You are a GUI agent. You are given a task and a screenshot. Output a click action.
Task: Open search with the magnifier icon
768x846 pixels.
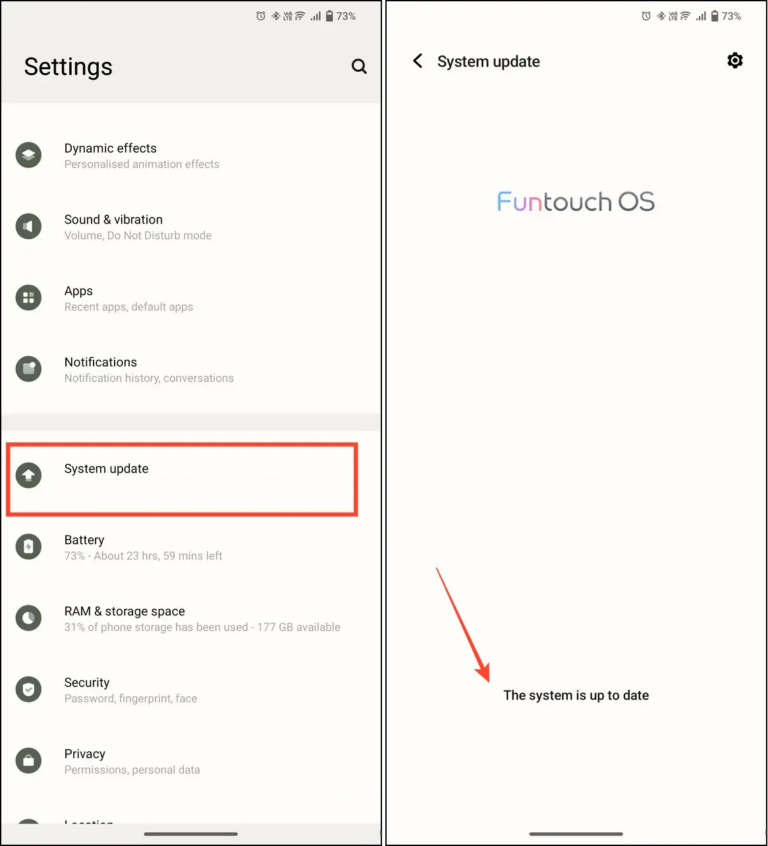359,66
